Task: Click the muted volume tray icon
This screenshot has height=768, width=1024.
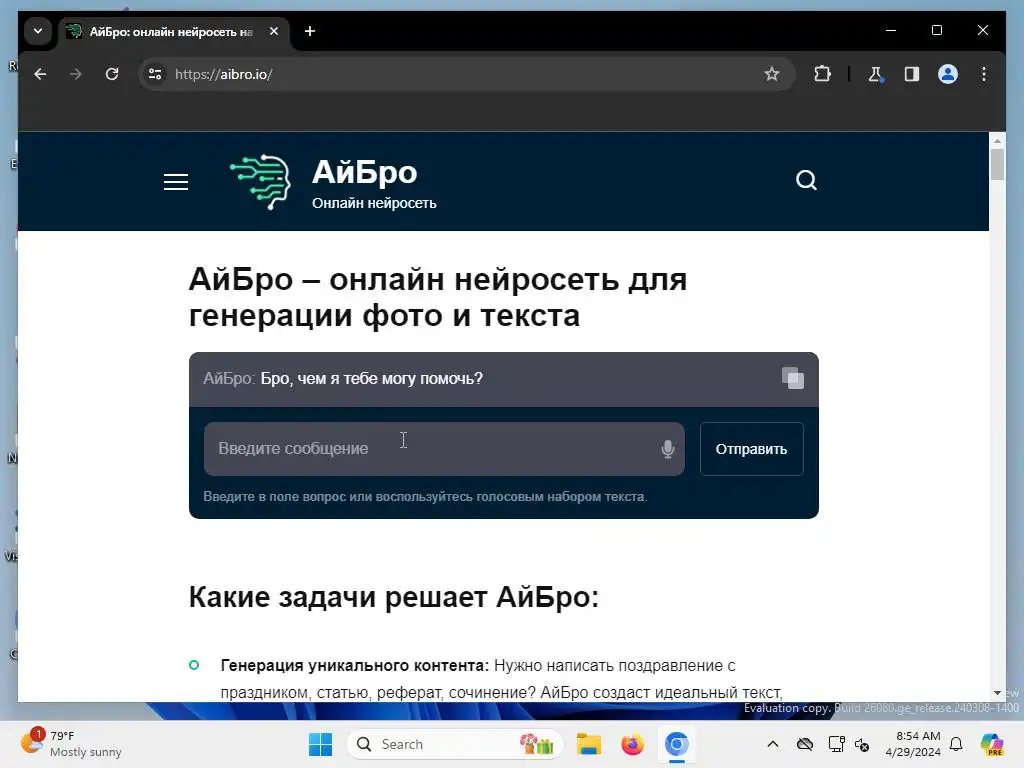Action: tap(862, 745)
